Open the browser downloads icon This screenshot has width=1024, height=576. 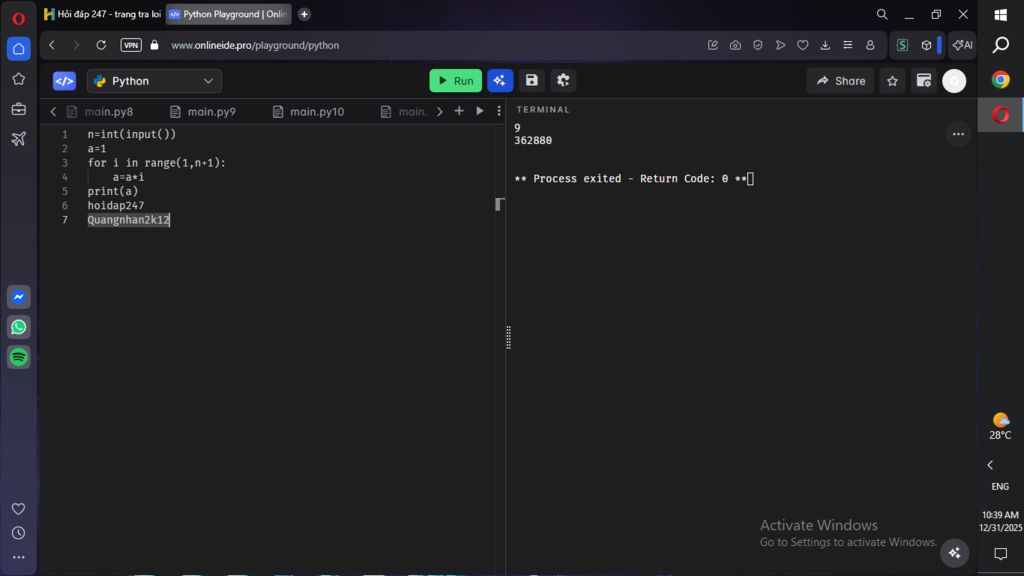click(825, 45)
